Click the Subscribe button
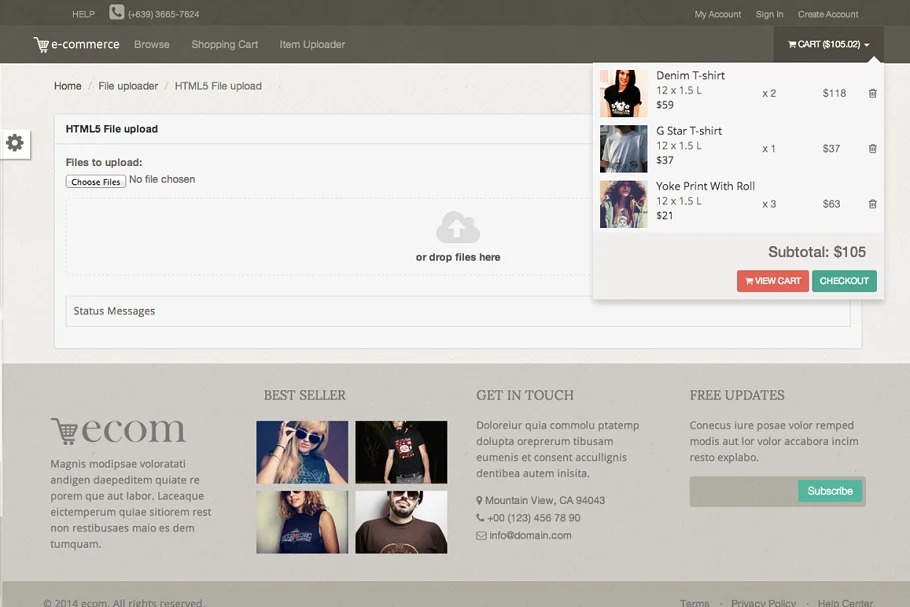Image resolution: width=910 pixels, height=607 pixels. pyautogui.click(x=830, y=491)
